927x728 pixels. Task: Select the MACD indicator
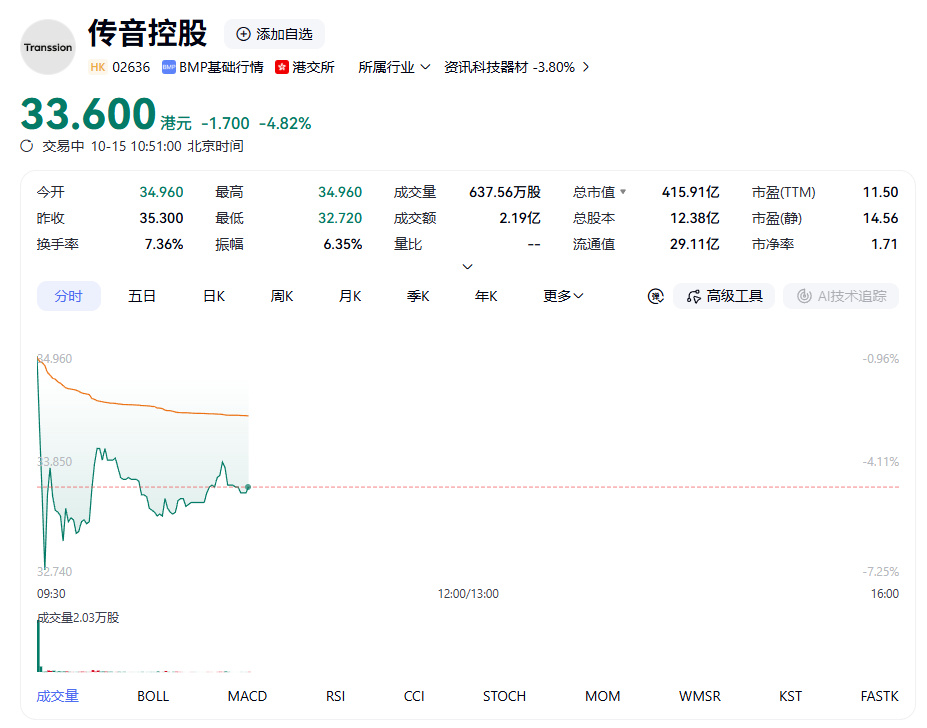coord(247,696)
